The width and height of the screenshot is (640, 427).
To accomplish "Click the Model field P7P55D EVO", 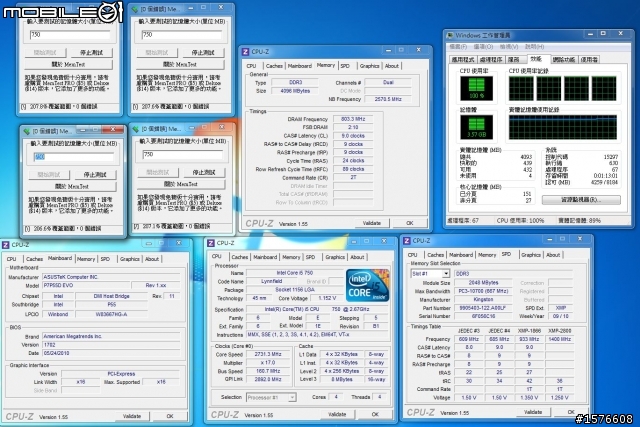I will pos(86,285).
